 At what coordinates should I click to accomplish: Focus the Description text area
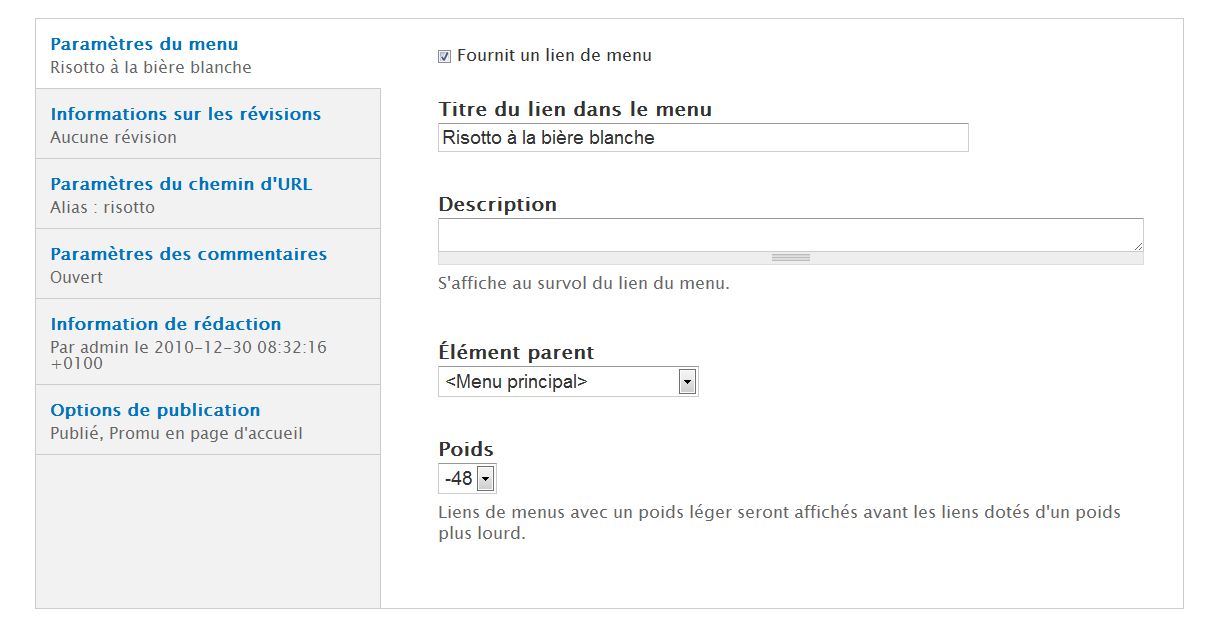click(789, 234)
